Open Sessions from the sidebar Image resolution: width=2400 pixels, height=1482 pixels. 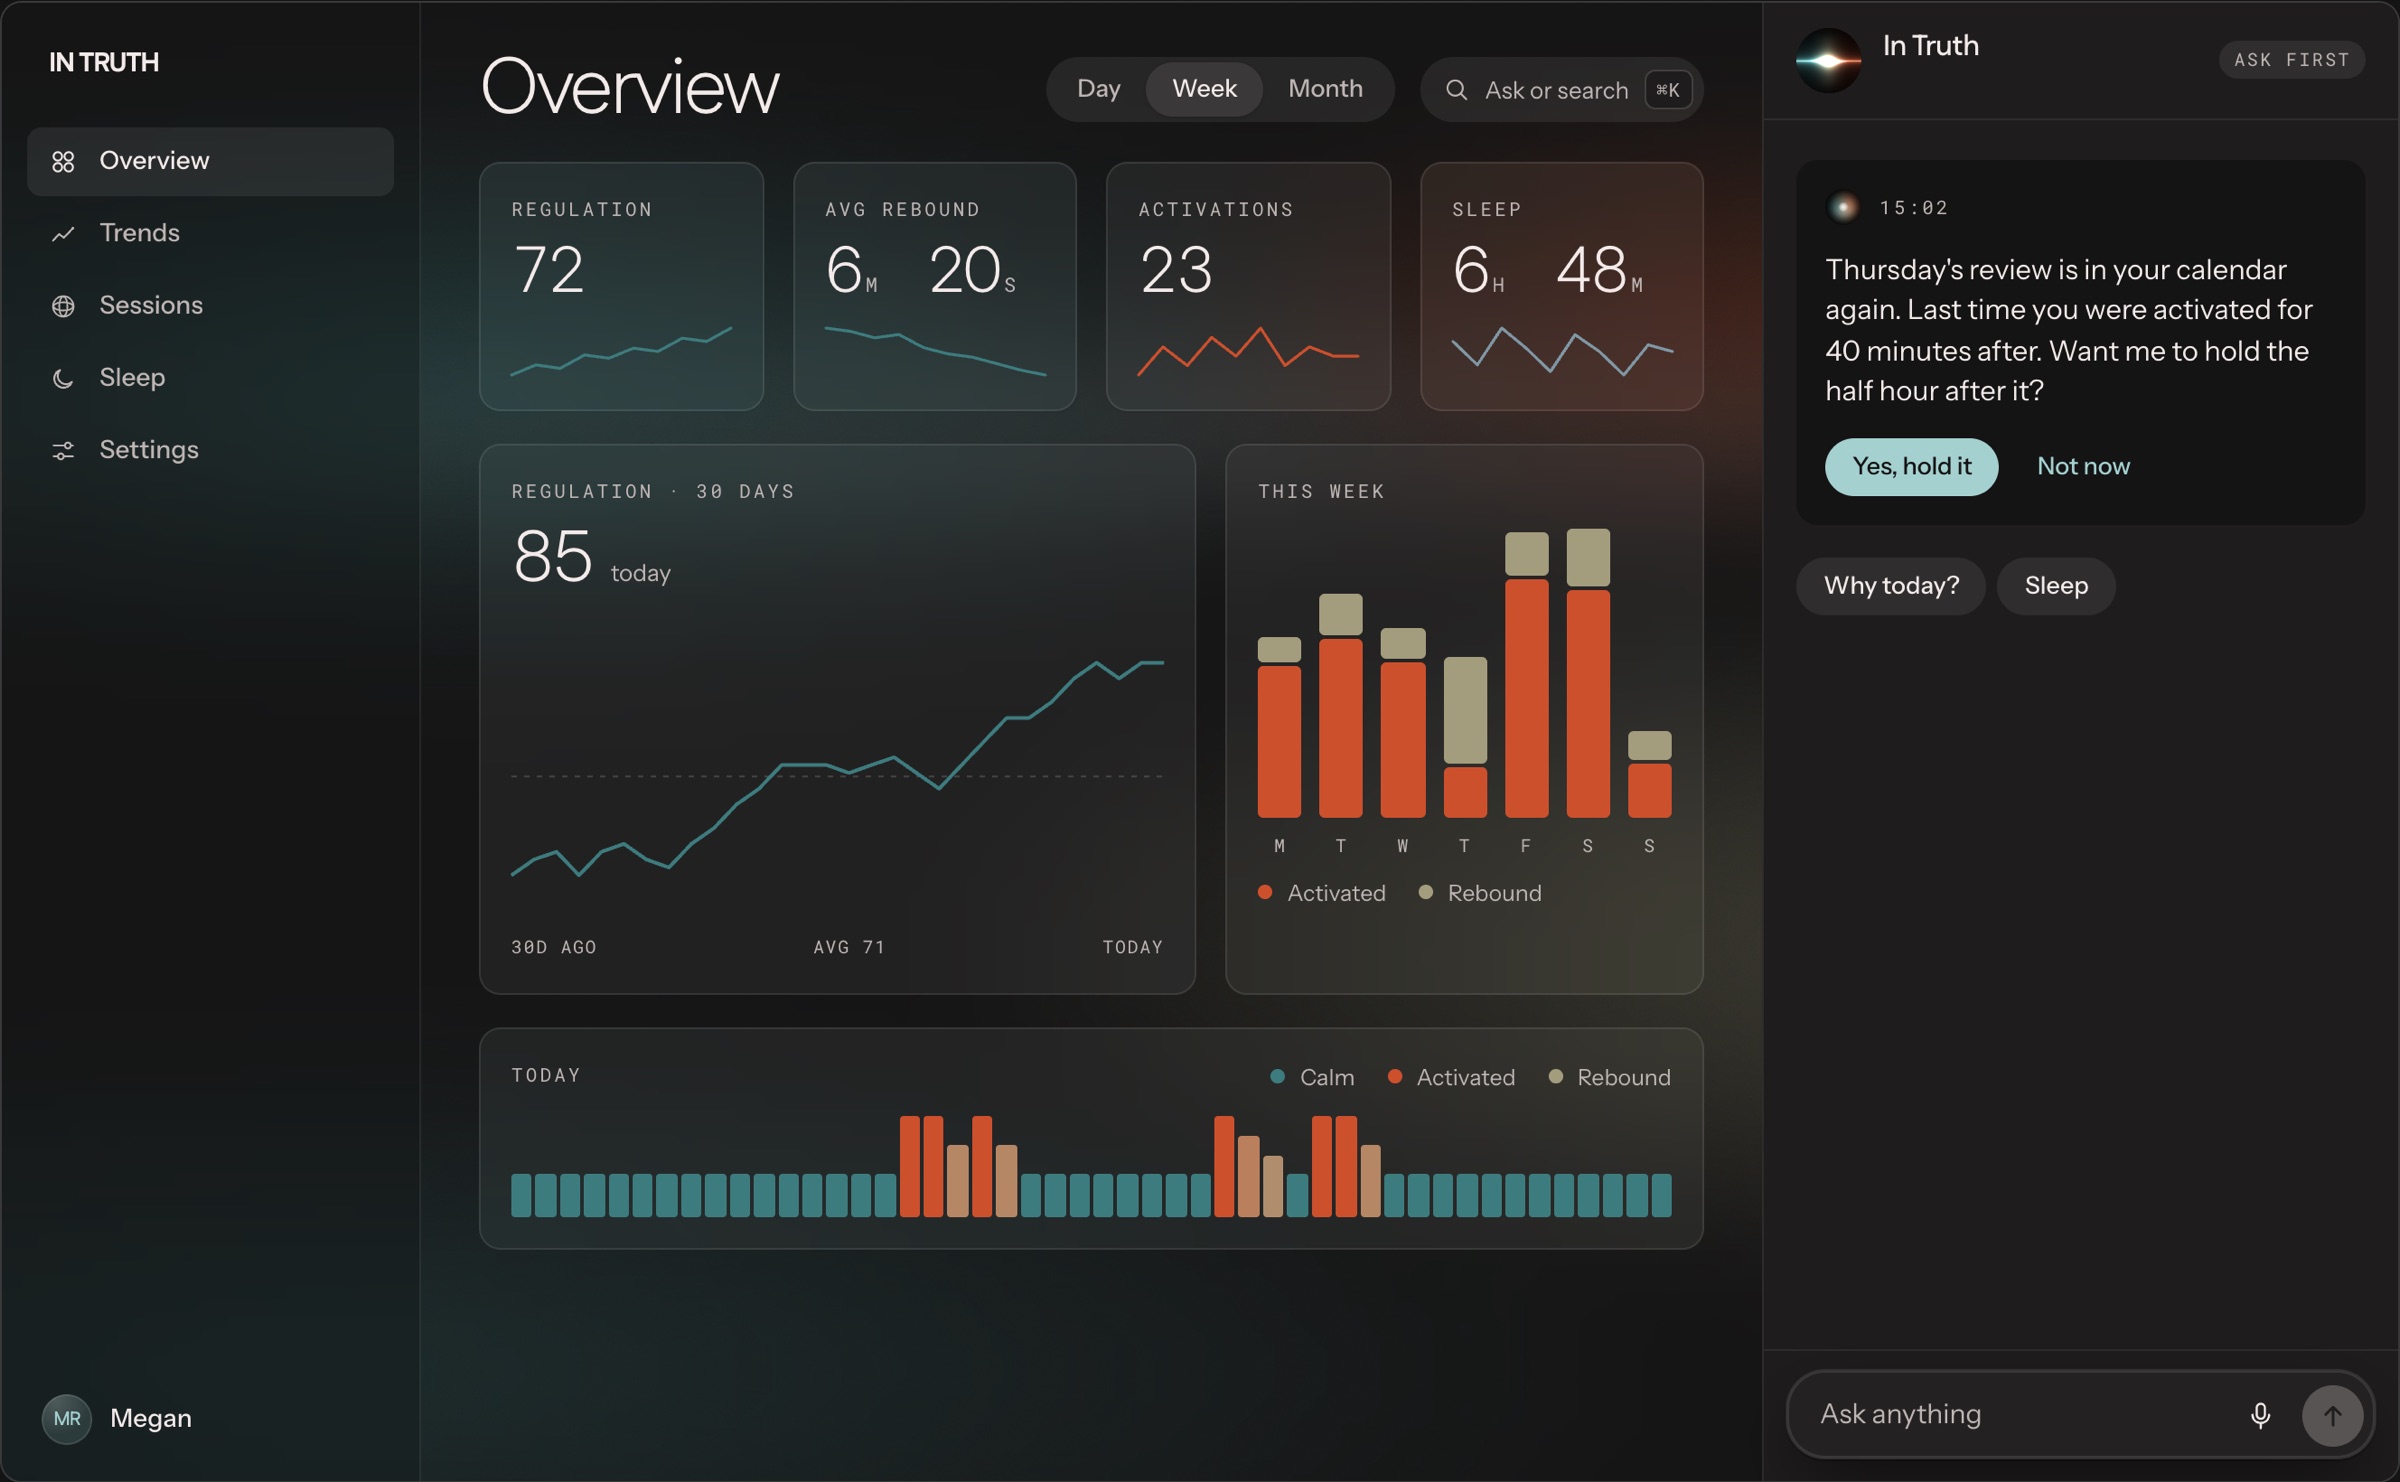click(x=210, y=305)
